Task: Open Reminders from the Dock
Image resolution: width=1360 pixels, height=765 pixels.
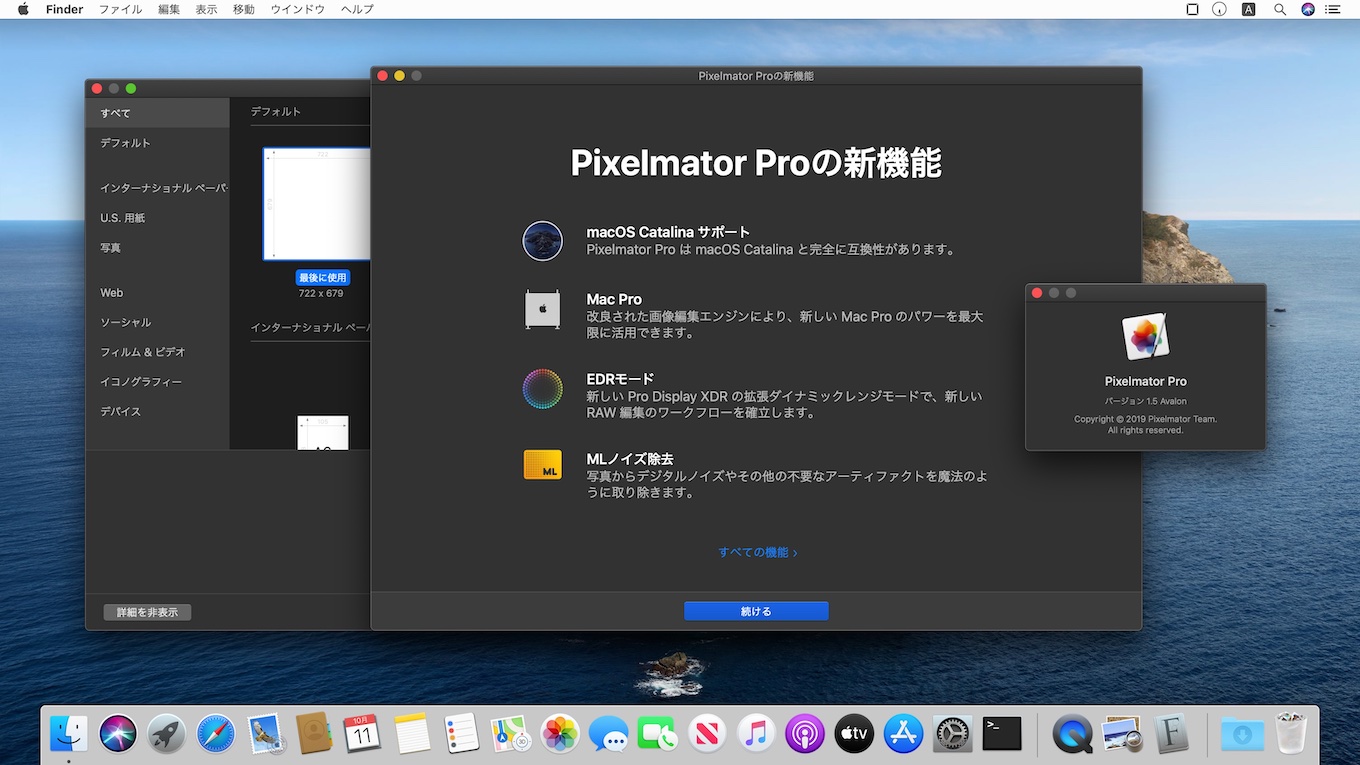Action: click(461, 734)
